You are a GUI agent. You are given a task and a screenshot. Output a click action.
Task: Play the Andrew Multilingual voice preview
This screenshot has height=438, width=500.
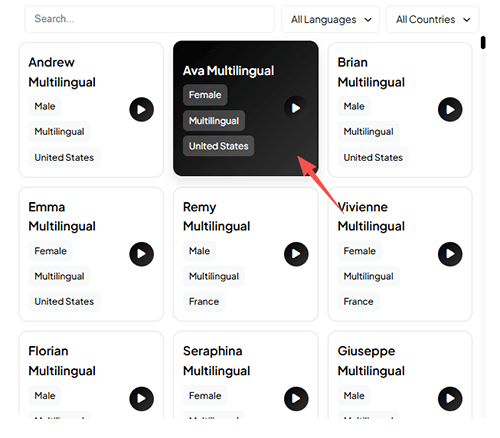pyautogui.click(x=141, y=110)
